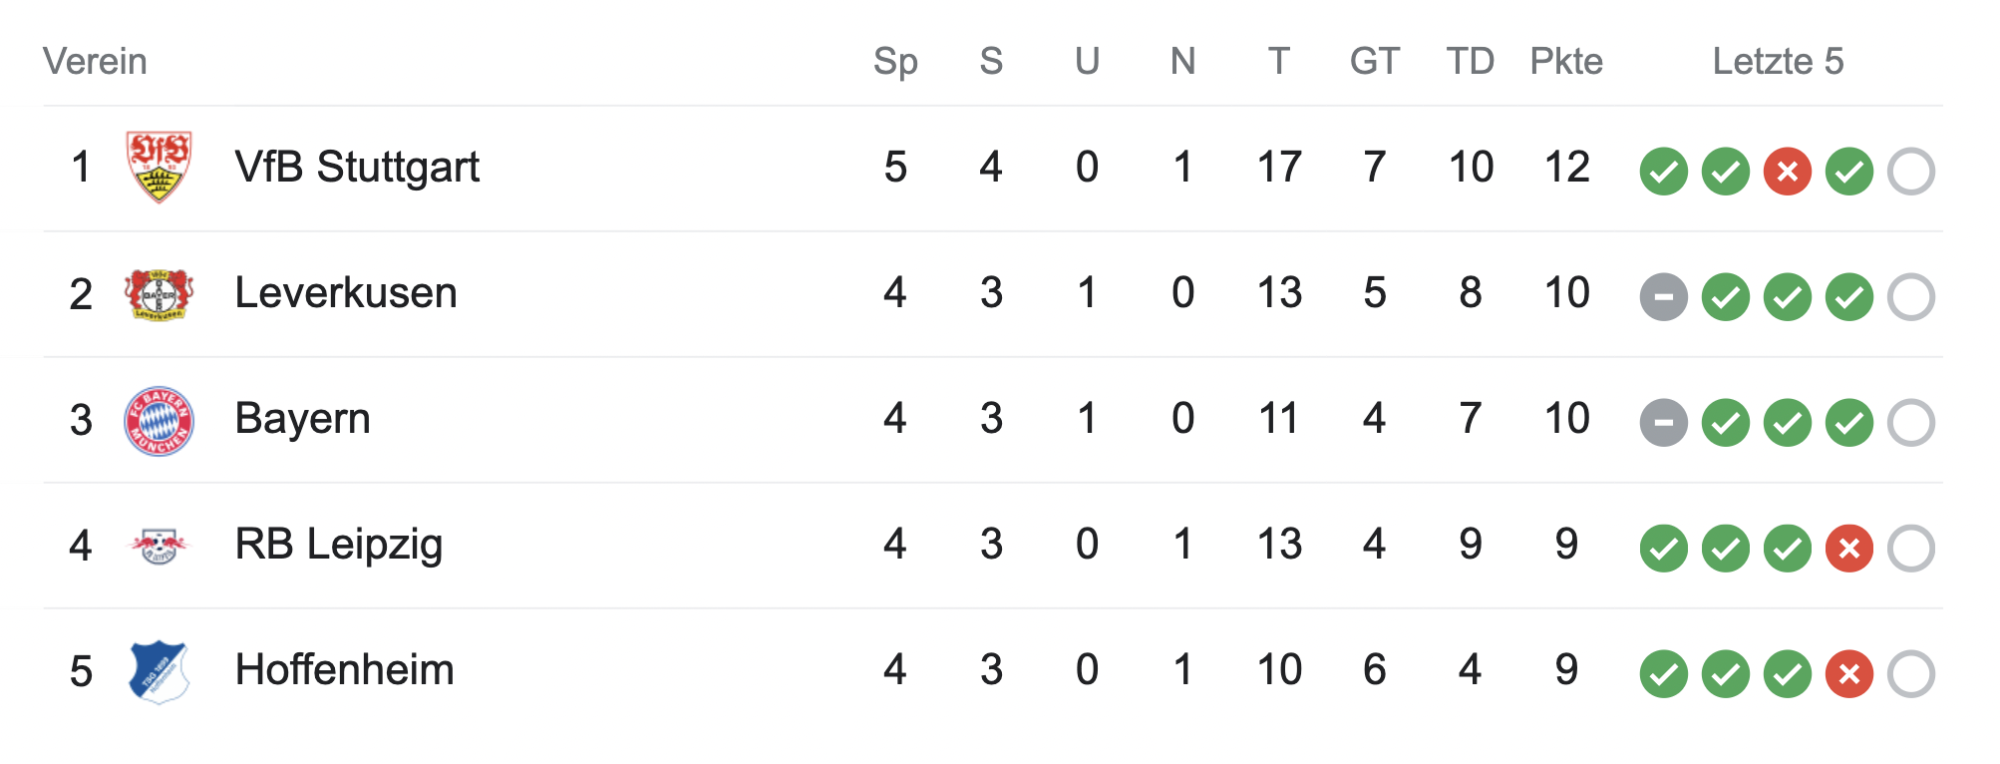The image size is (2000, 764).
Task: Click Bayern's grey draw result icon
Action: (x=1663, y=422)
